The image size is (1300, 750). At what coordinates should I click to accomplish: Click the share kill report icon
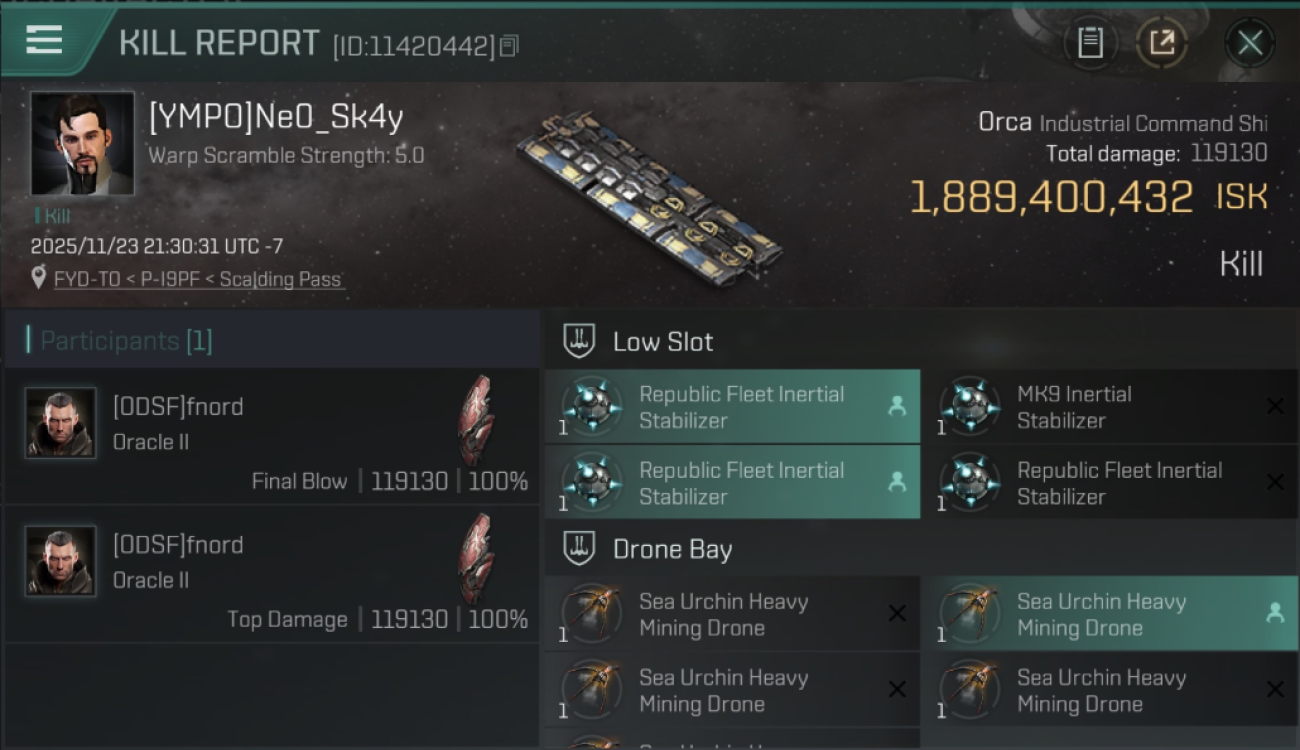coord(1161,43)
